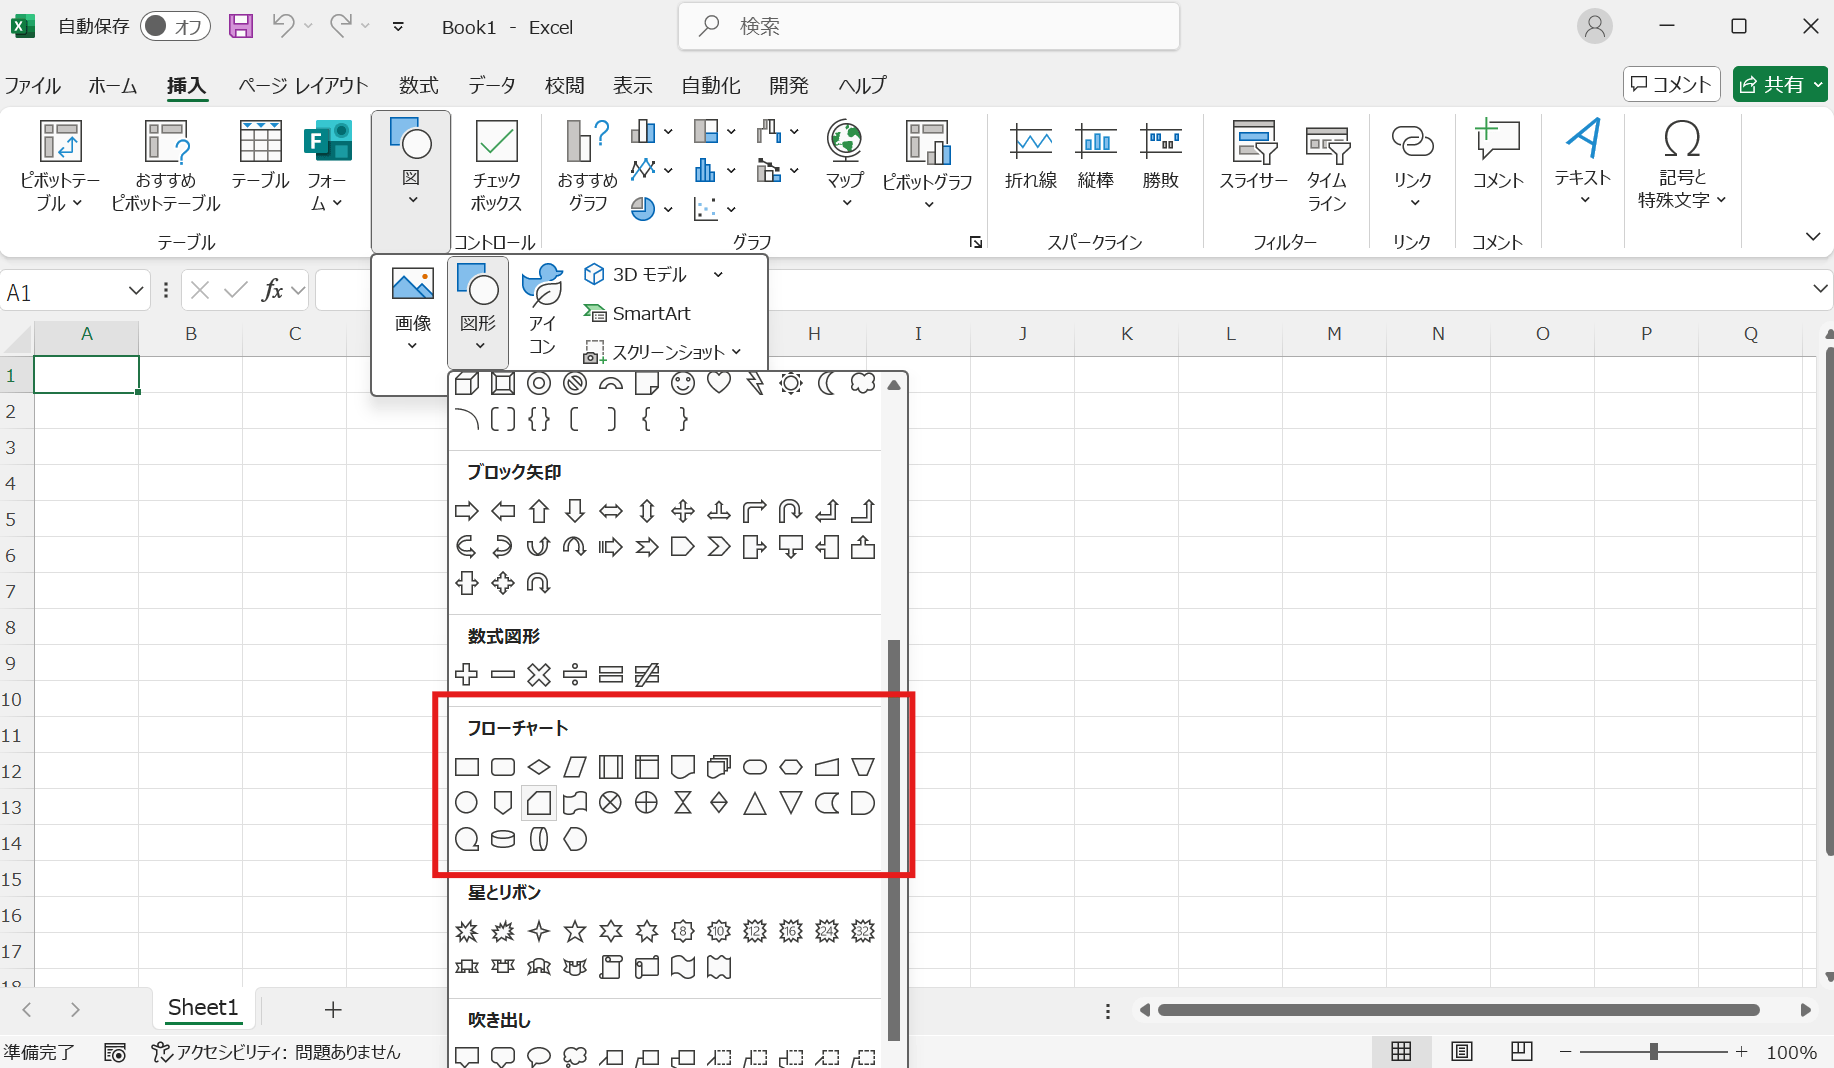This screenshot has width=1834, height=1068.
Task: Open the Name Box dropdown
Action: (137, 290)
